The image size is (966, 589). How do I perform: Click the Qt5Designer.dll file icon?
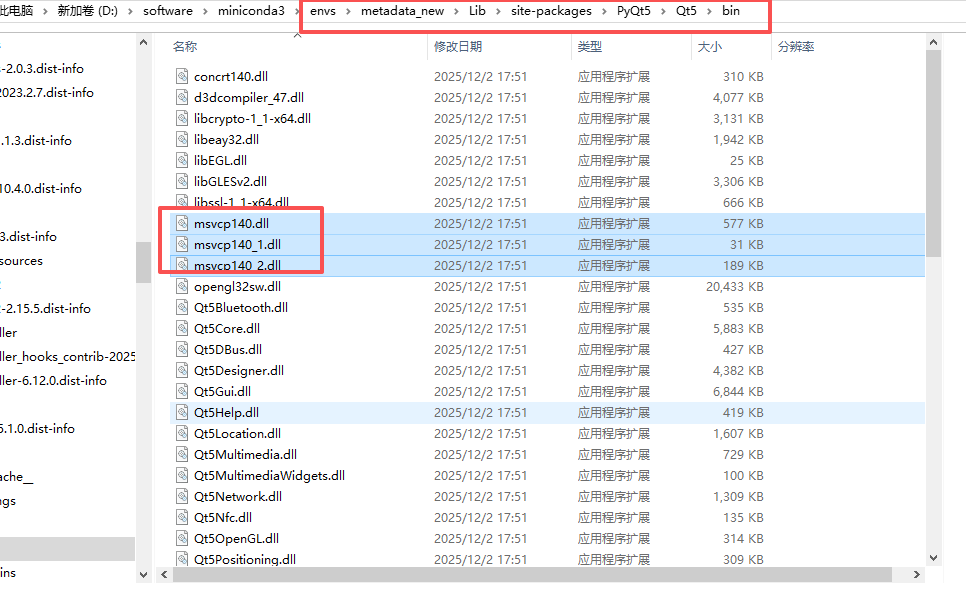(182, 370)
